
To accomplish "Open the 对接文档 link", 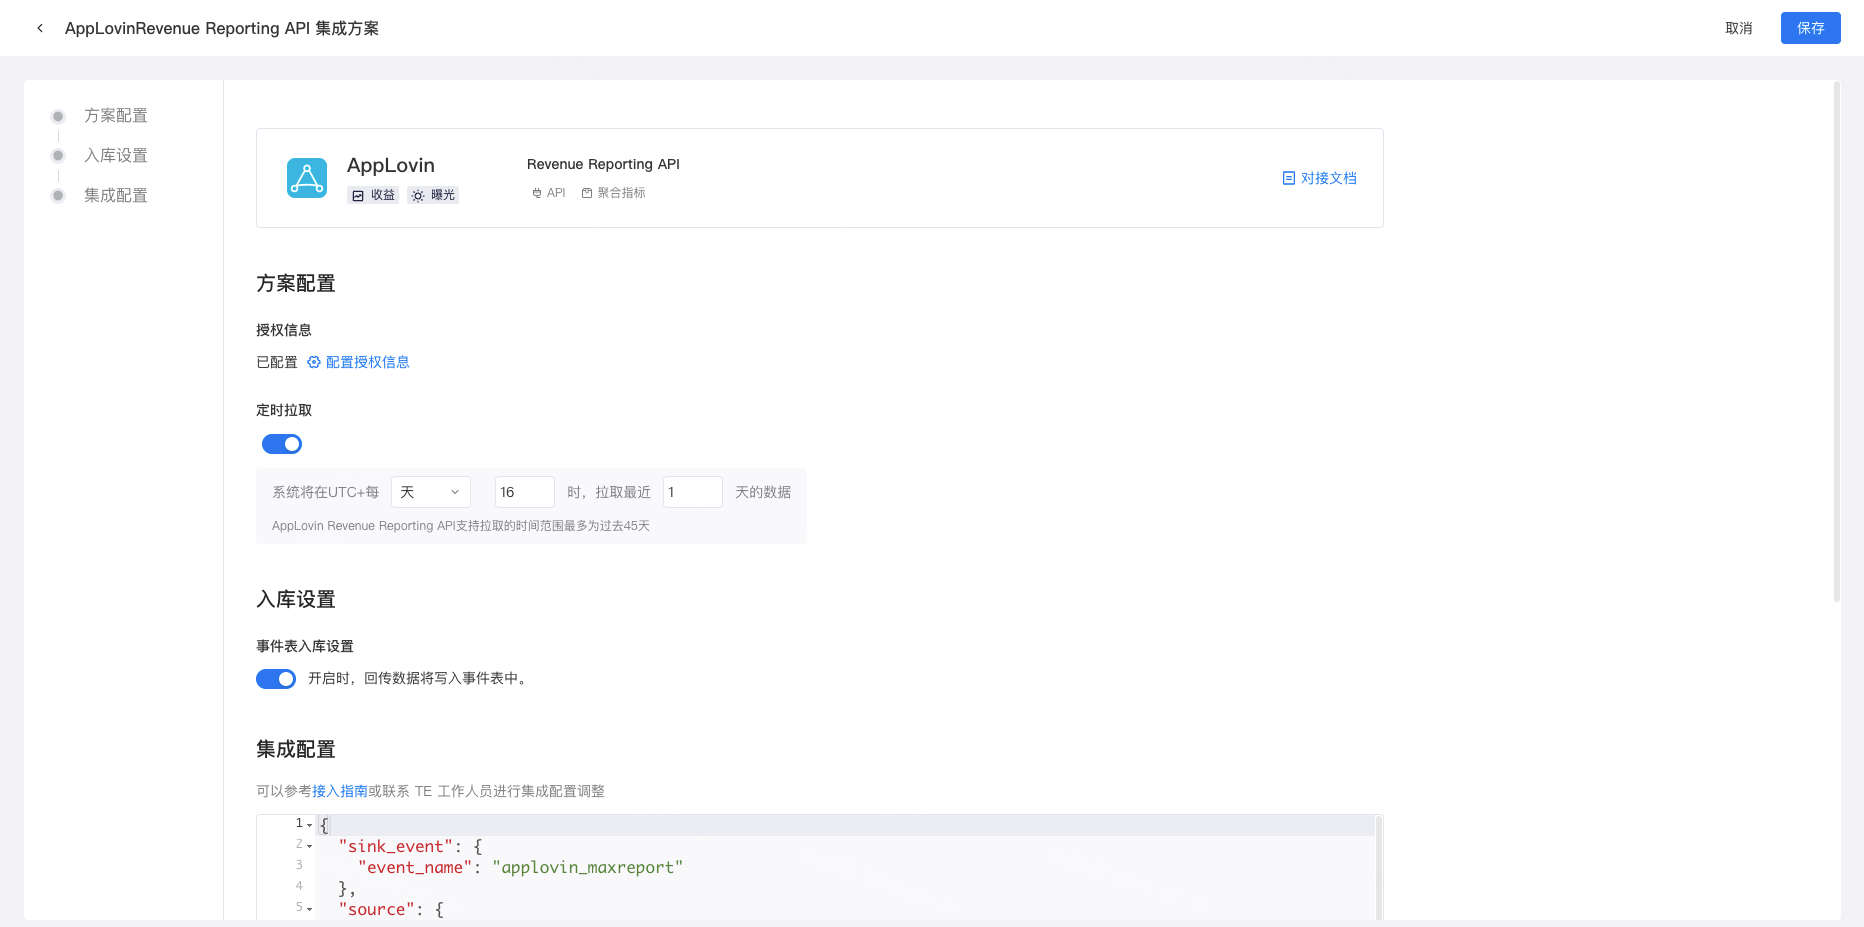I will (x=1329, y=178).
